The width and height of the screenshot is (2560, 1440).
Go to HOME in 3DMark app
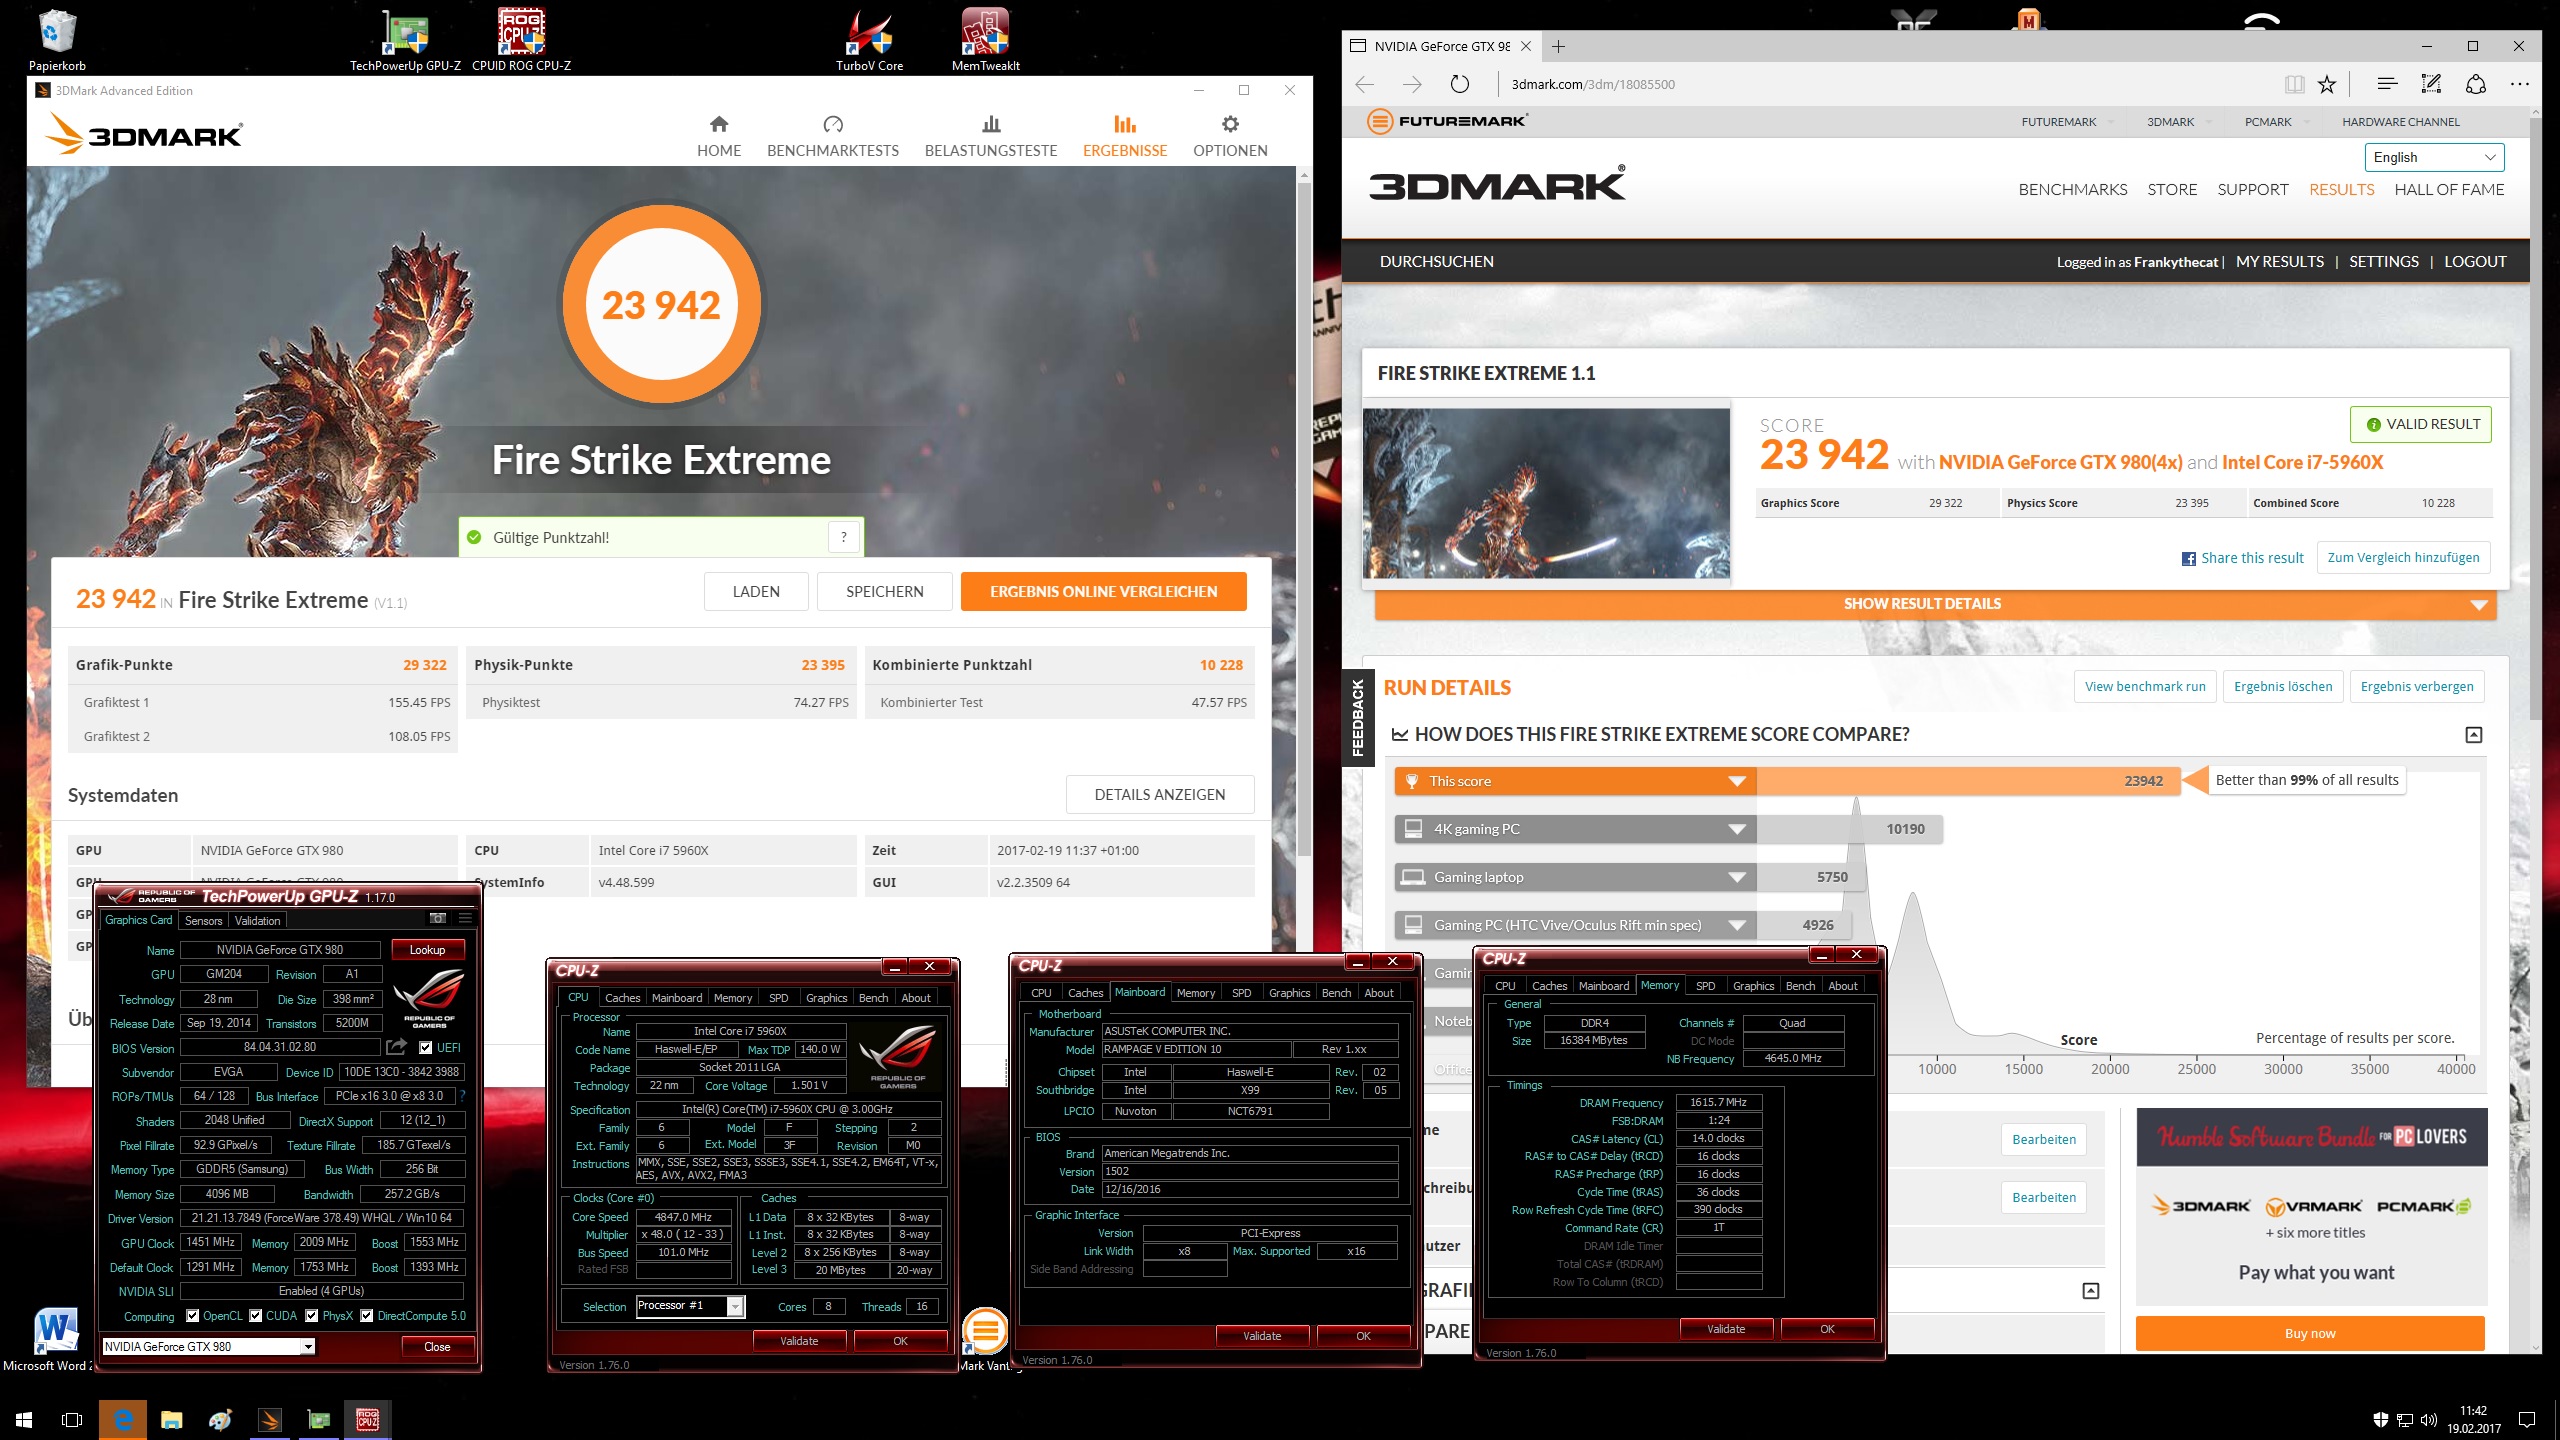719,136
